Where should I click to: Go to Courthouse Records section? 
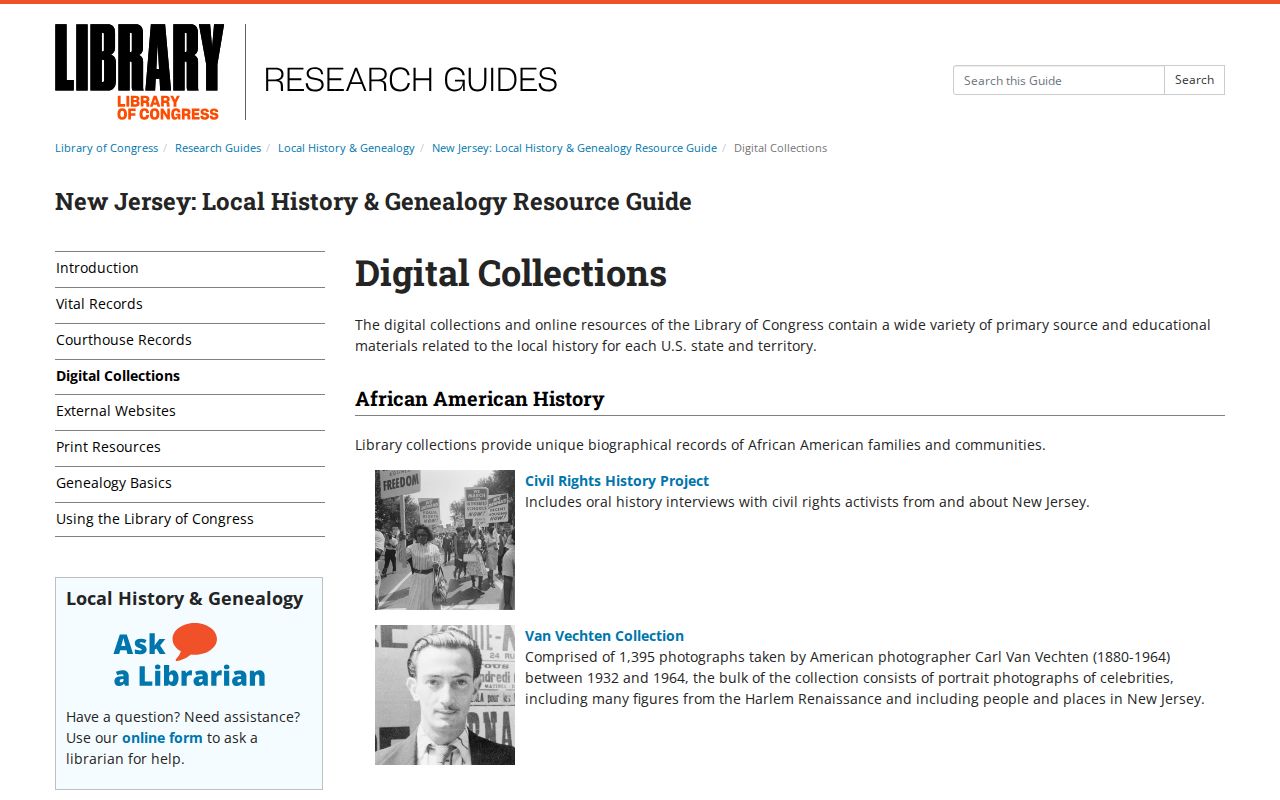click(x=190, y=340)
